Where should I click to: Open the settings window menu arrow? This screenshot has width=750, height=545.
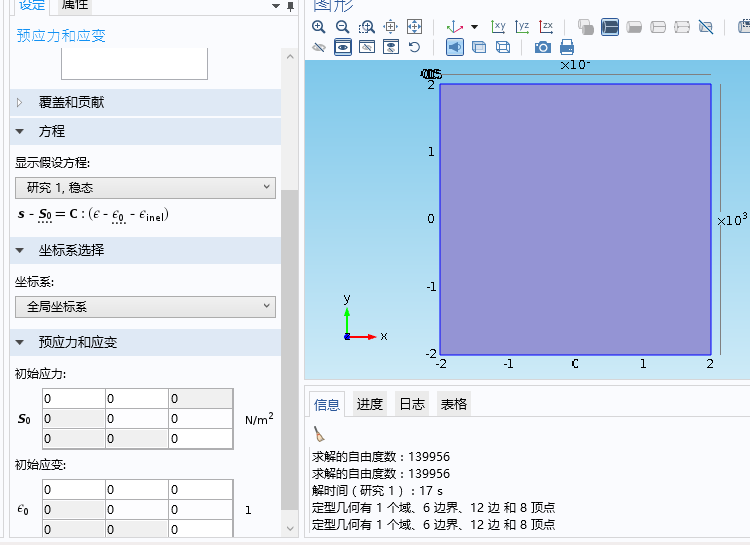click(276, 6)
